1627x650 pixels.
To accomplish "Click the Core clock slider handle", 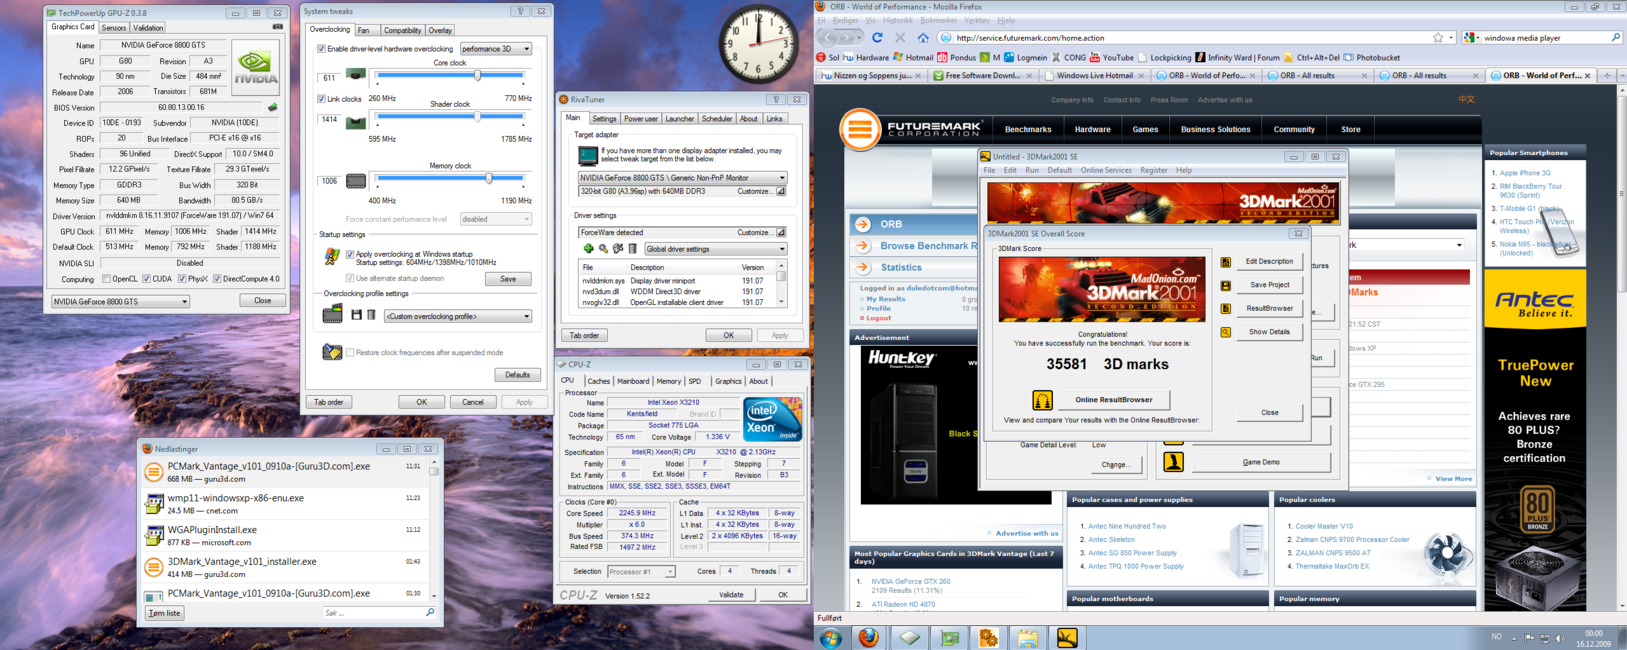I will 478,75.
